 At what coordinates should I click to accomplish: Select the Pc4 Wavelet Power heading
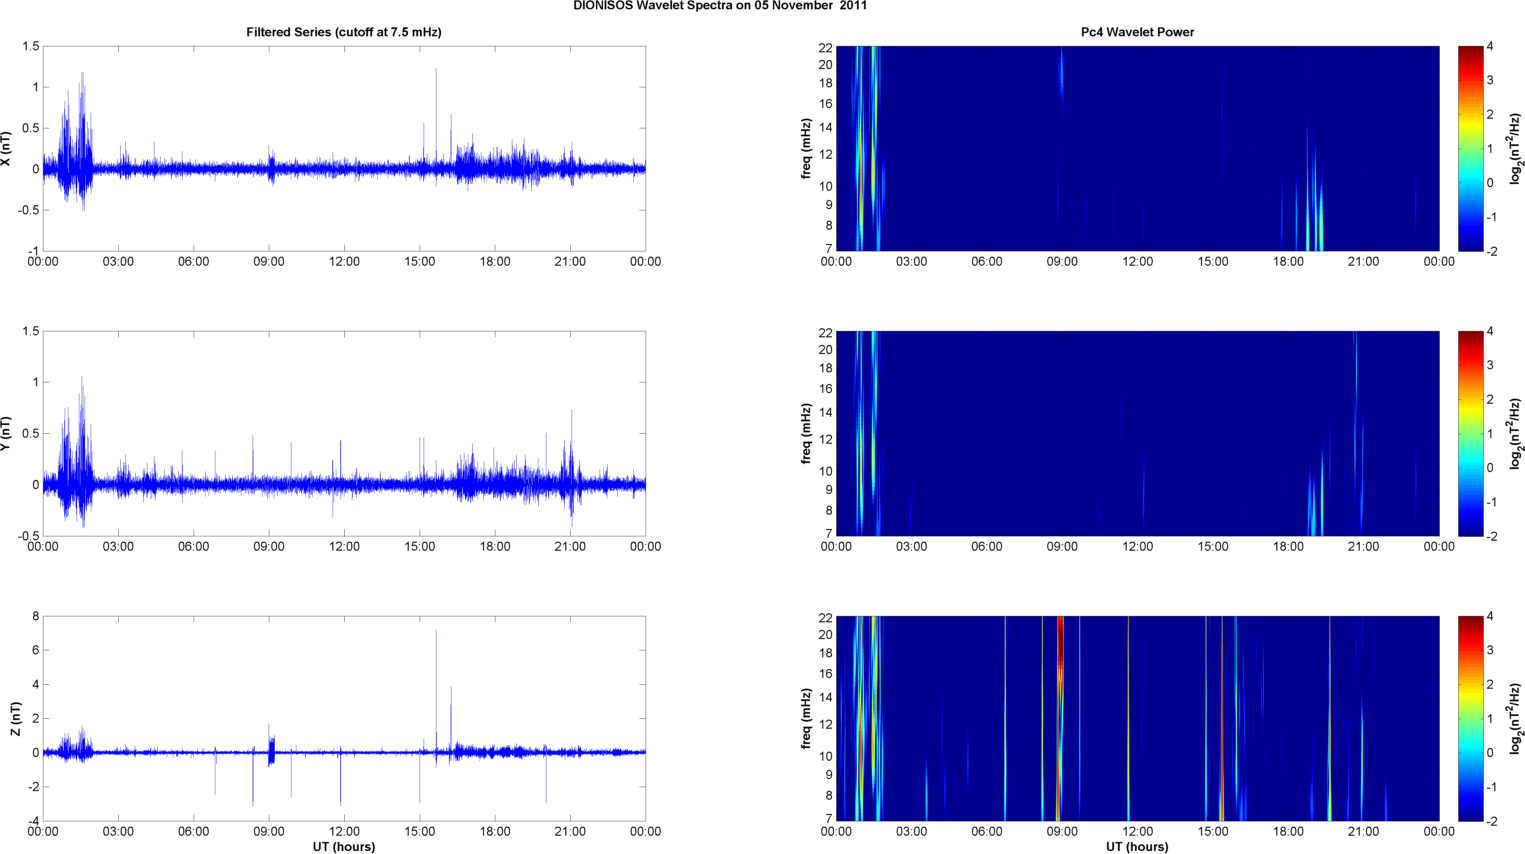click(1137, 32)
